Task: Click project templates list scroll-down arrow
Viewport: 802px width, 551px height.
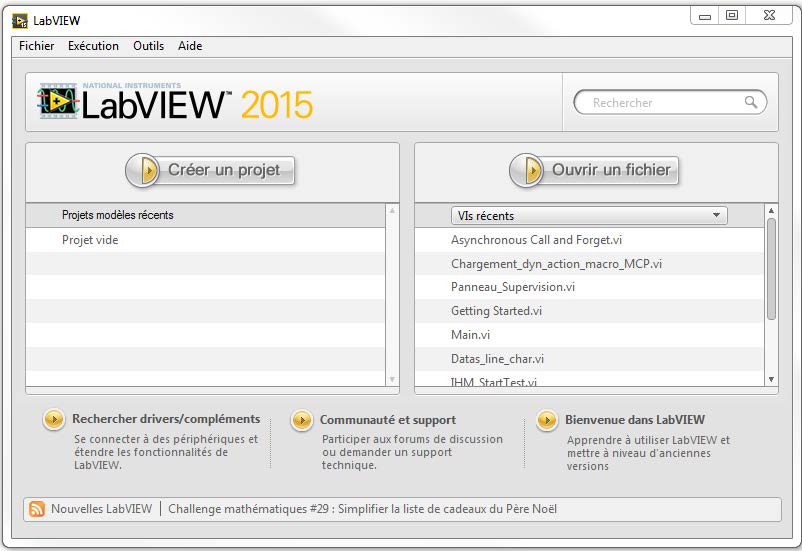Action: [392, 379]
